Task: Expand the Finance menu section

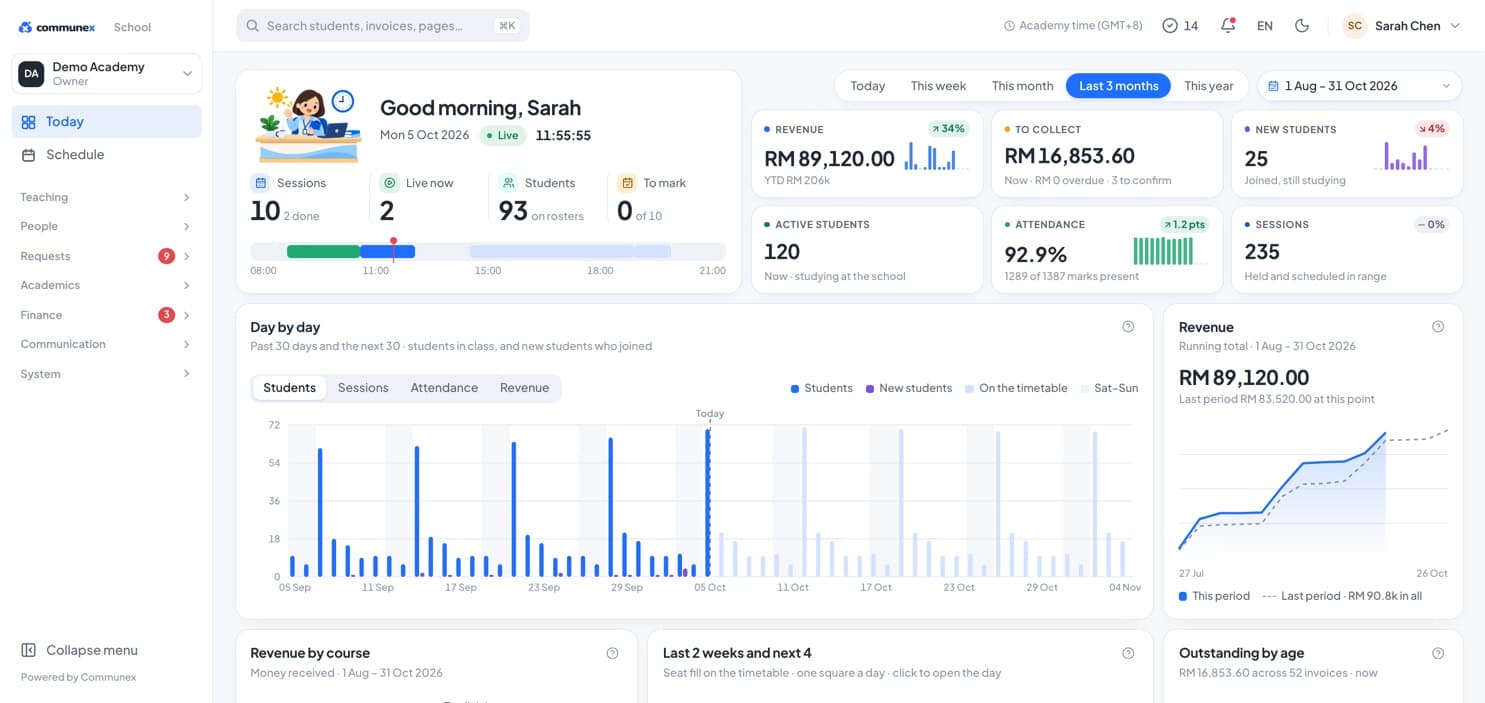Action: 106,315
